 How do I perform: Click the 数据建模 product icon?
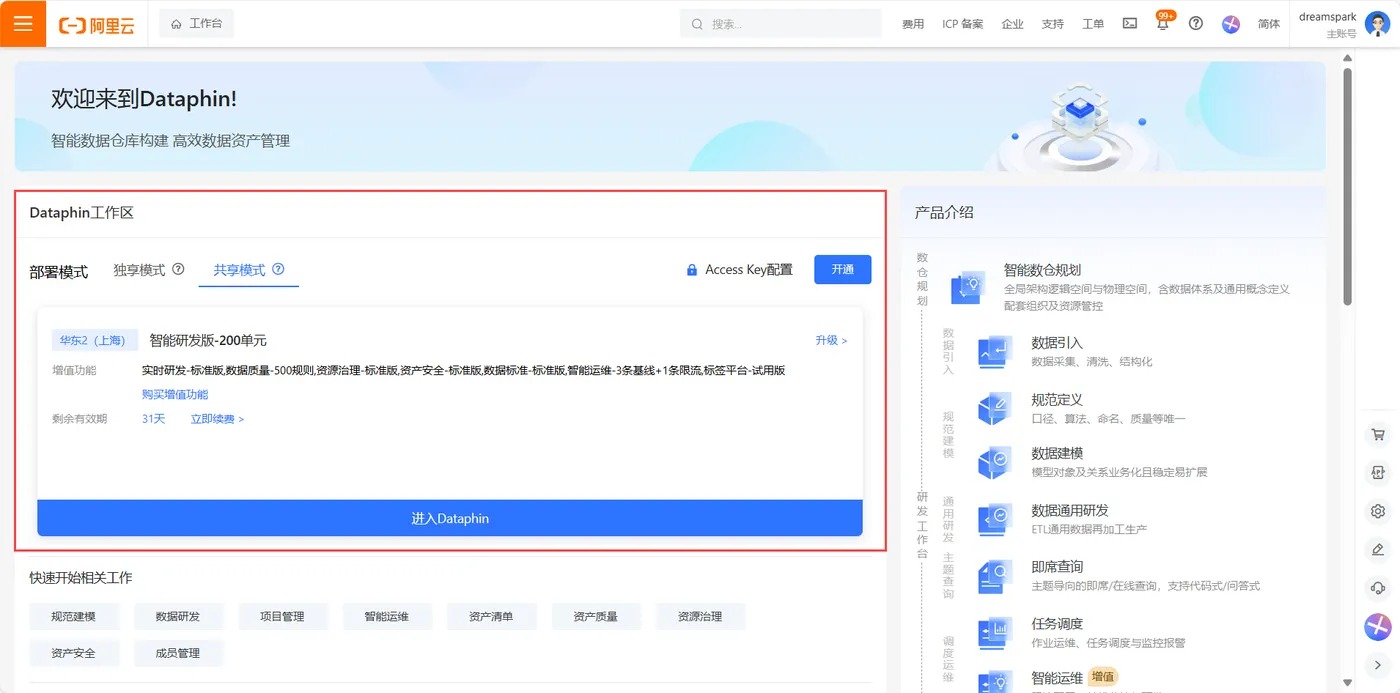[x=996, y=462]
